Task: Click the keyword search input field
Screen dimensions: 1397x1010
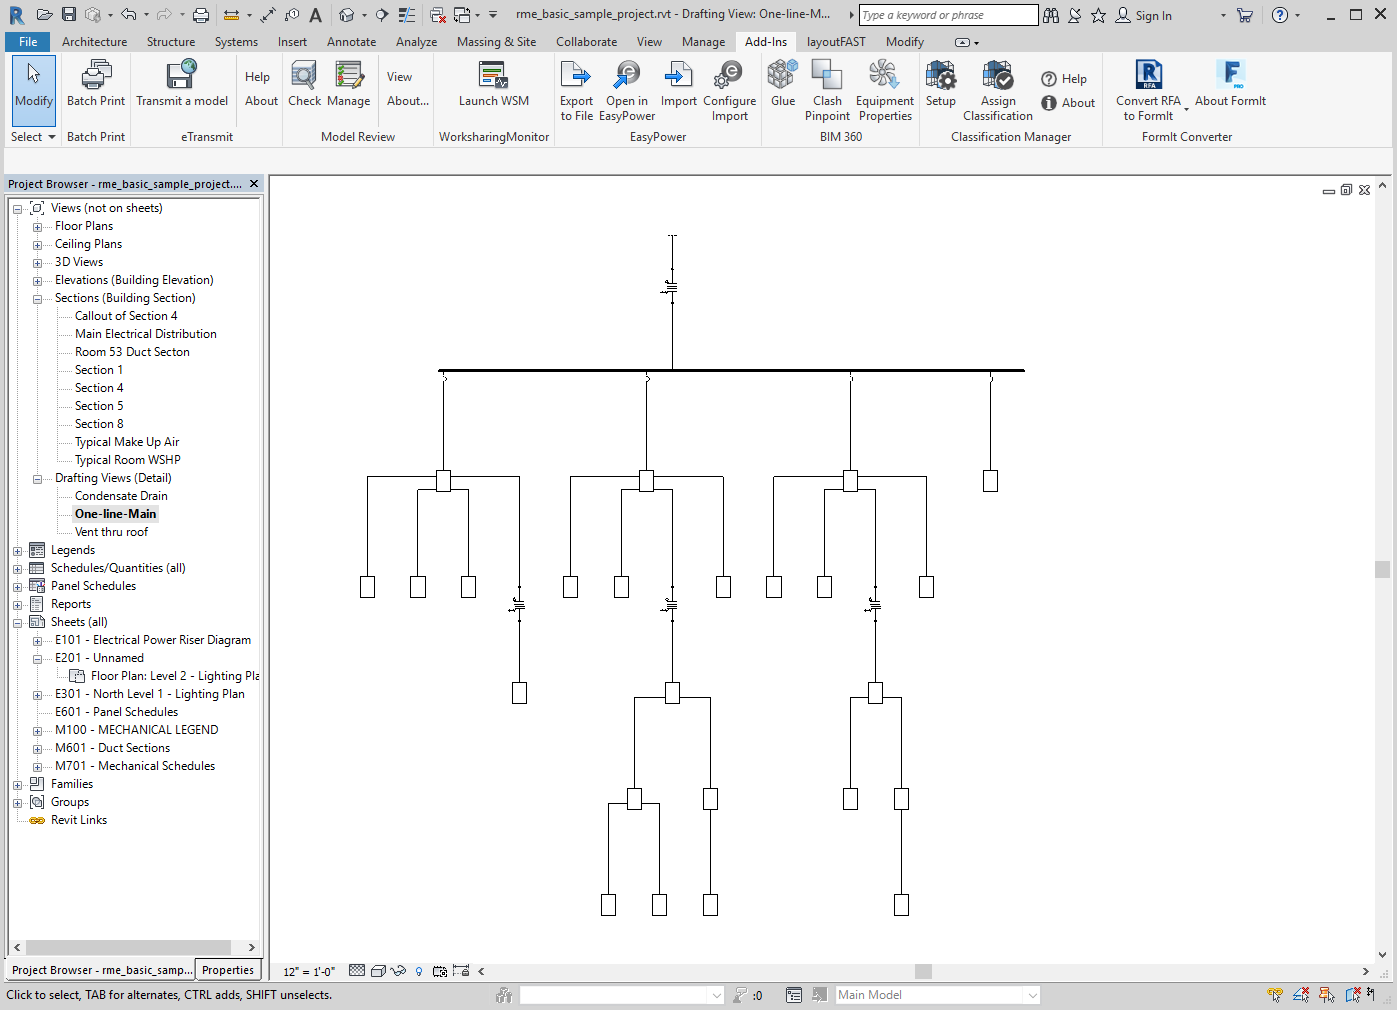Action: point(948,15)
